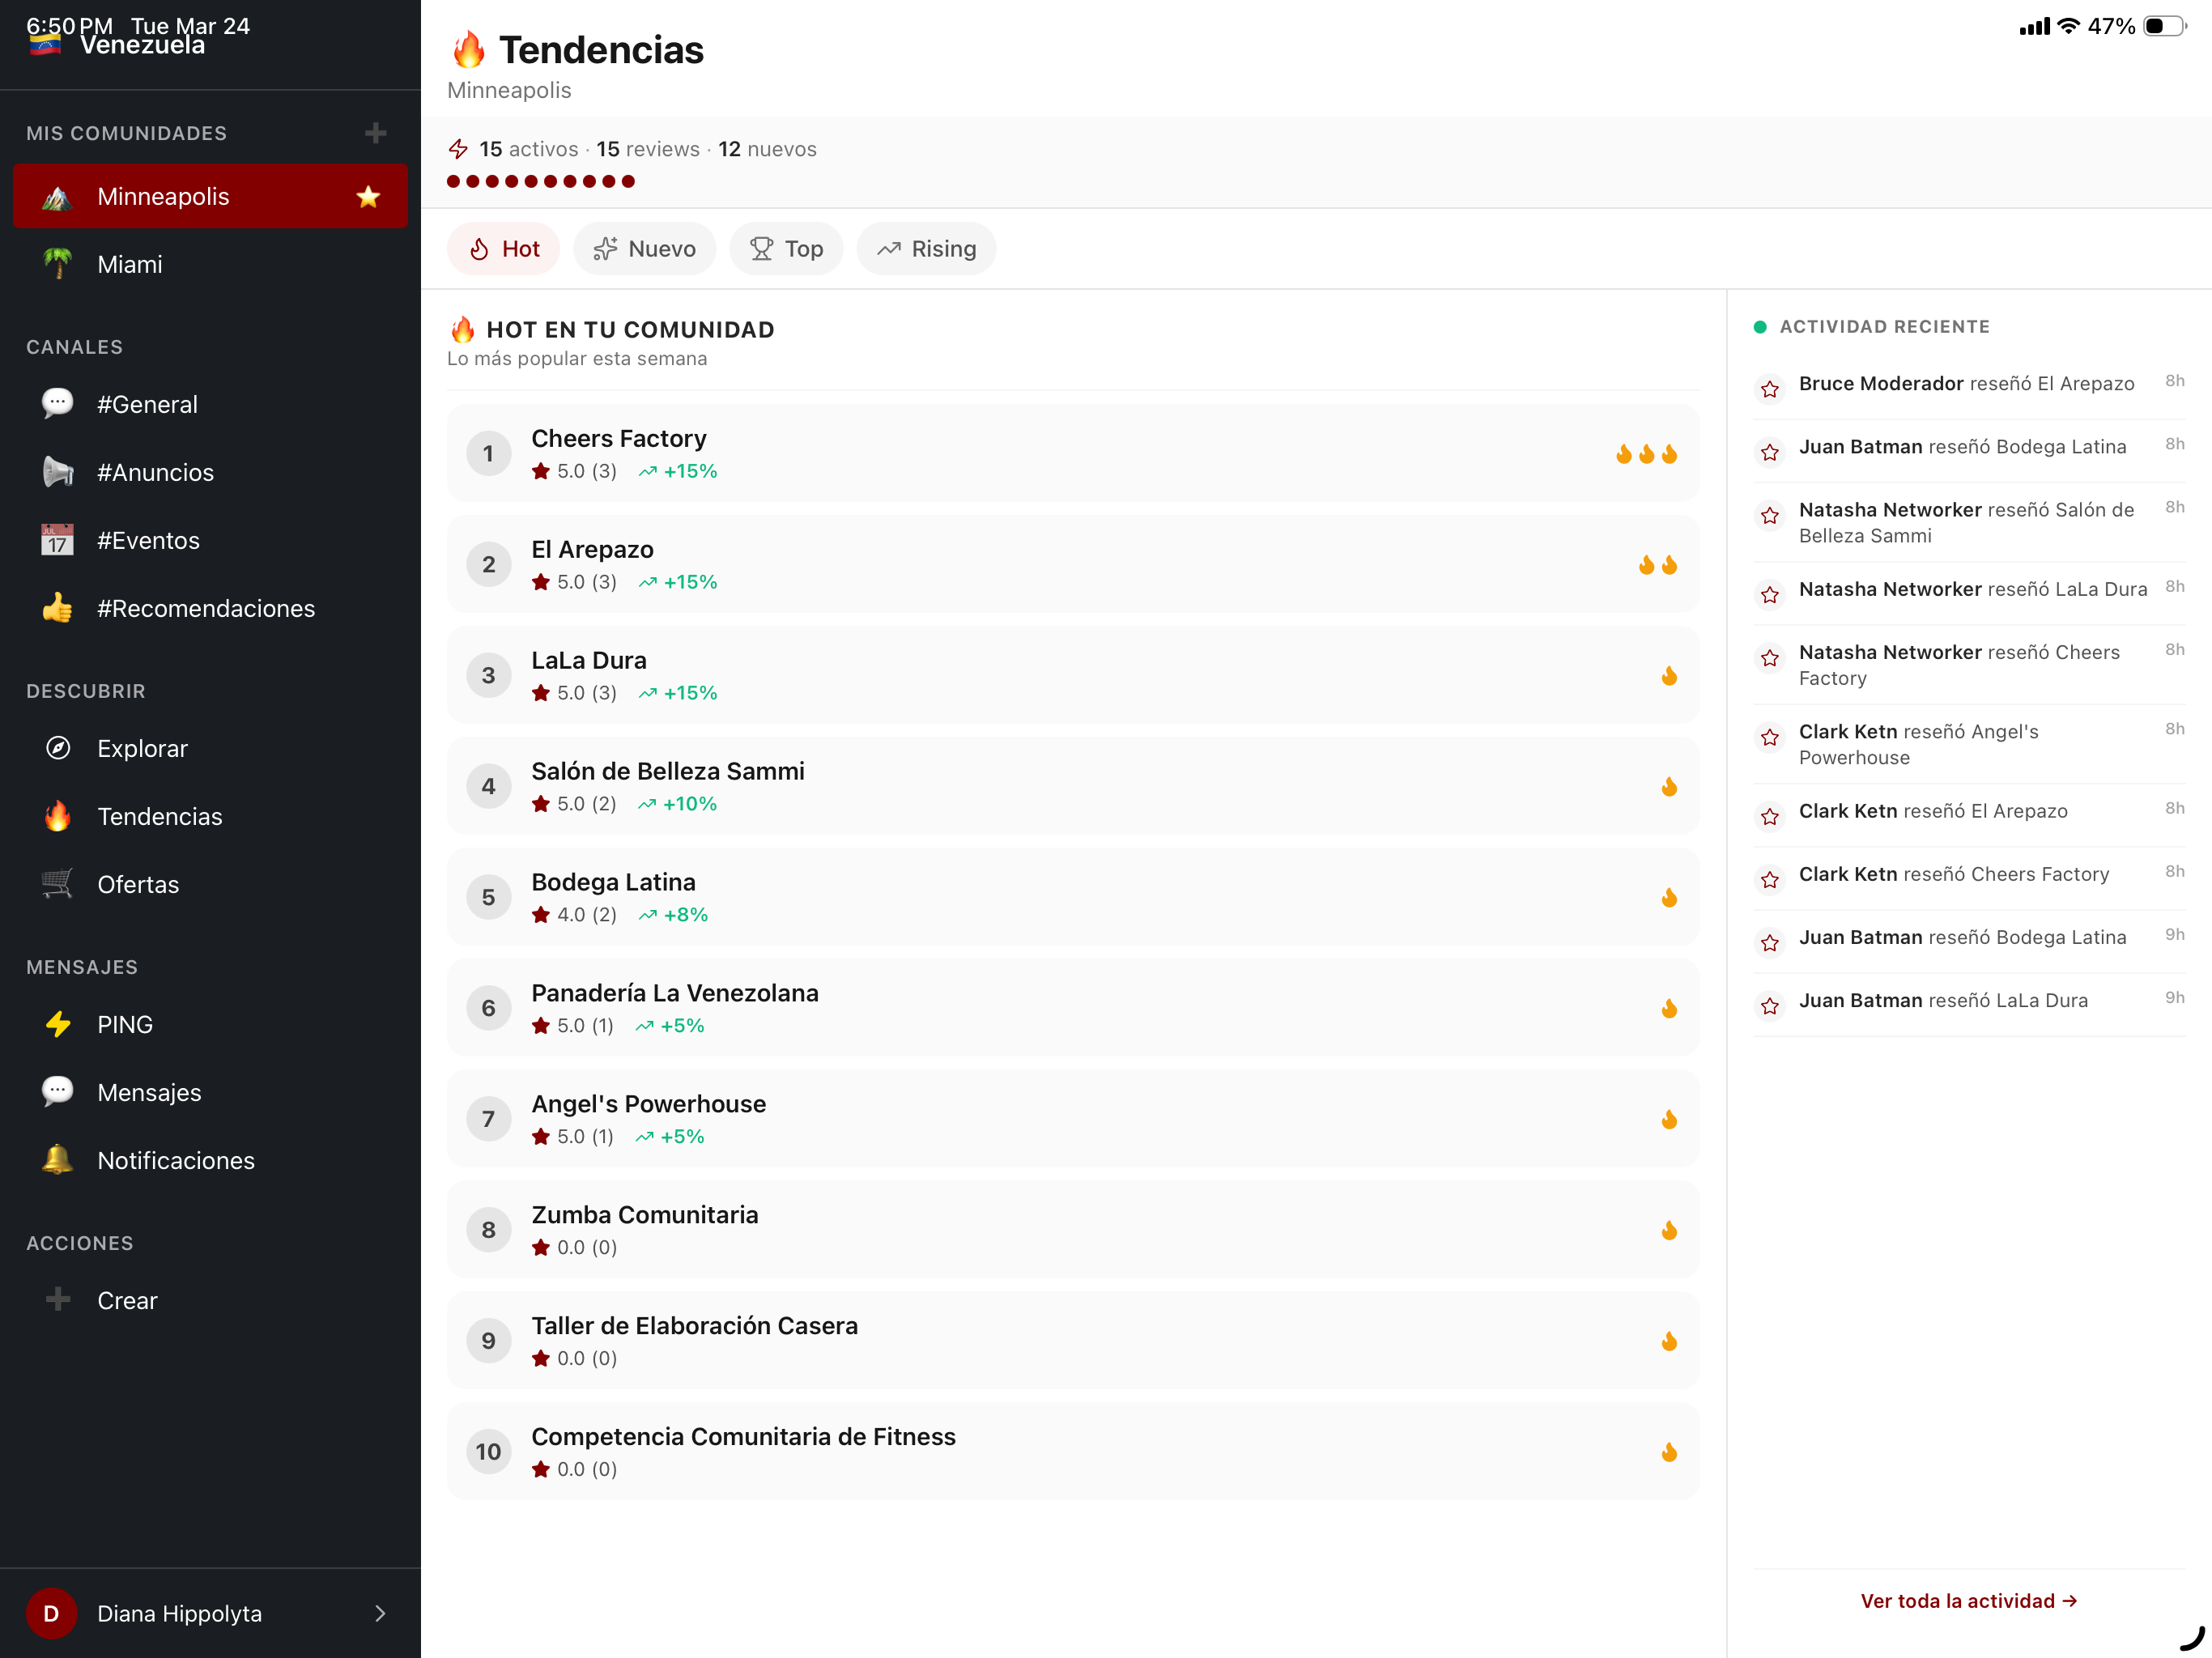Click the Ofertas shopping cart icon
Screen dimensions: 2212x1658
(x=58, y=884)
